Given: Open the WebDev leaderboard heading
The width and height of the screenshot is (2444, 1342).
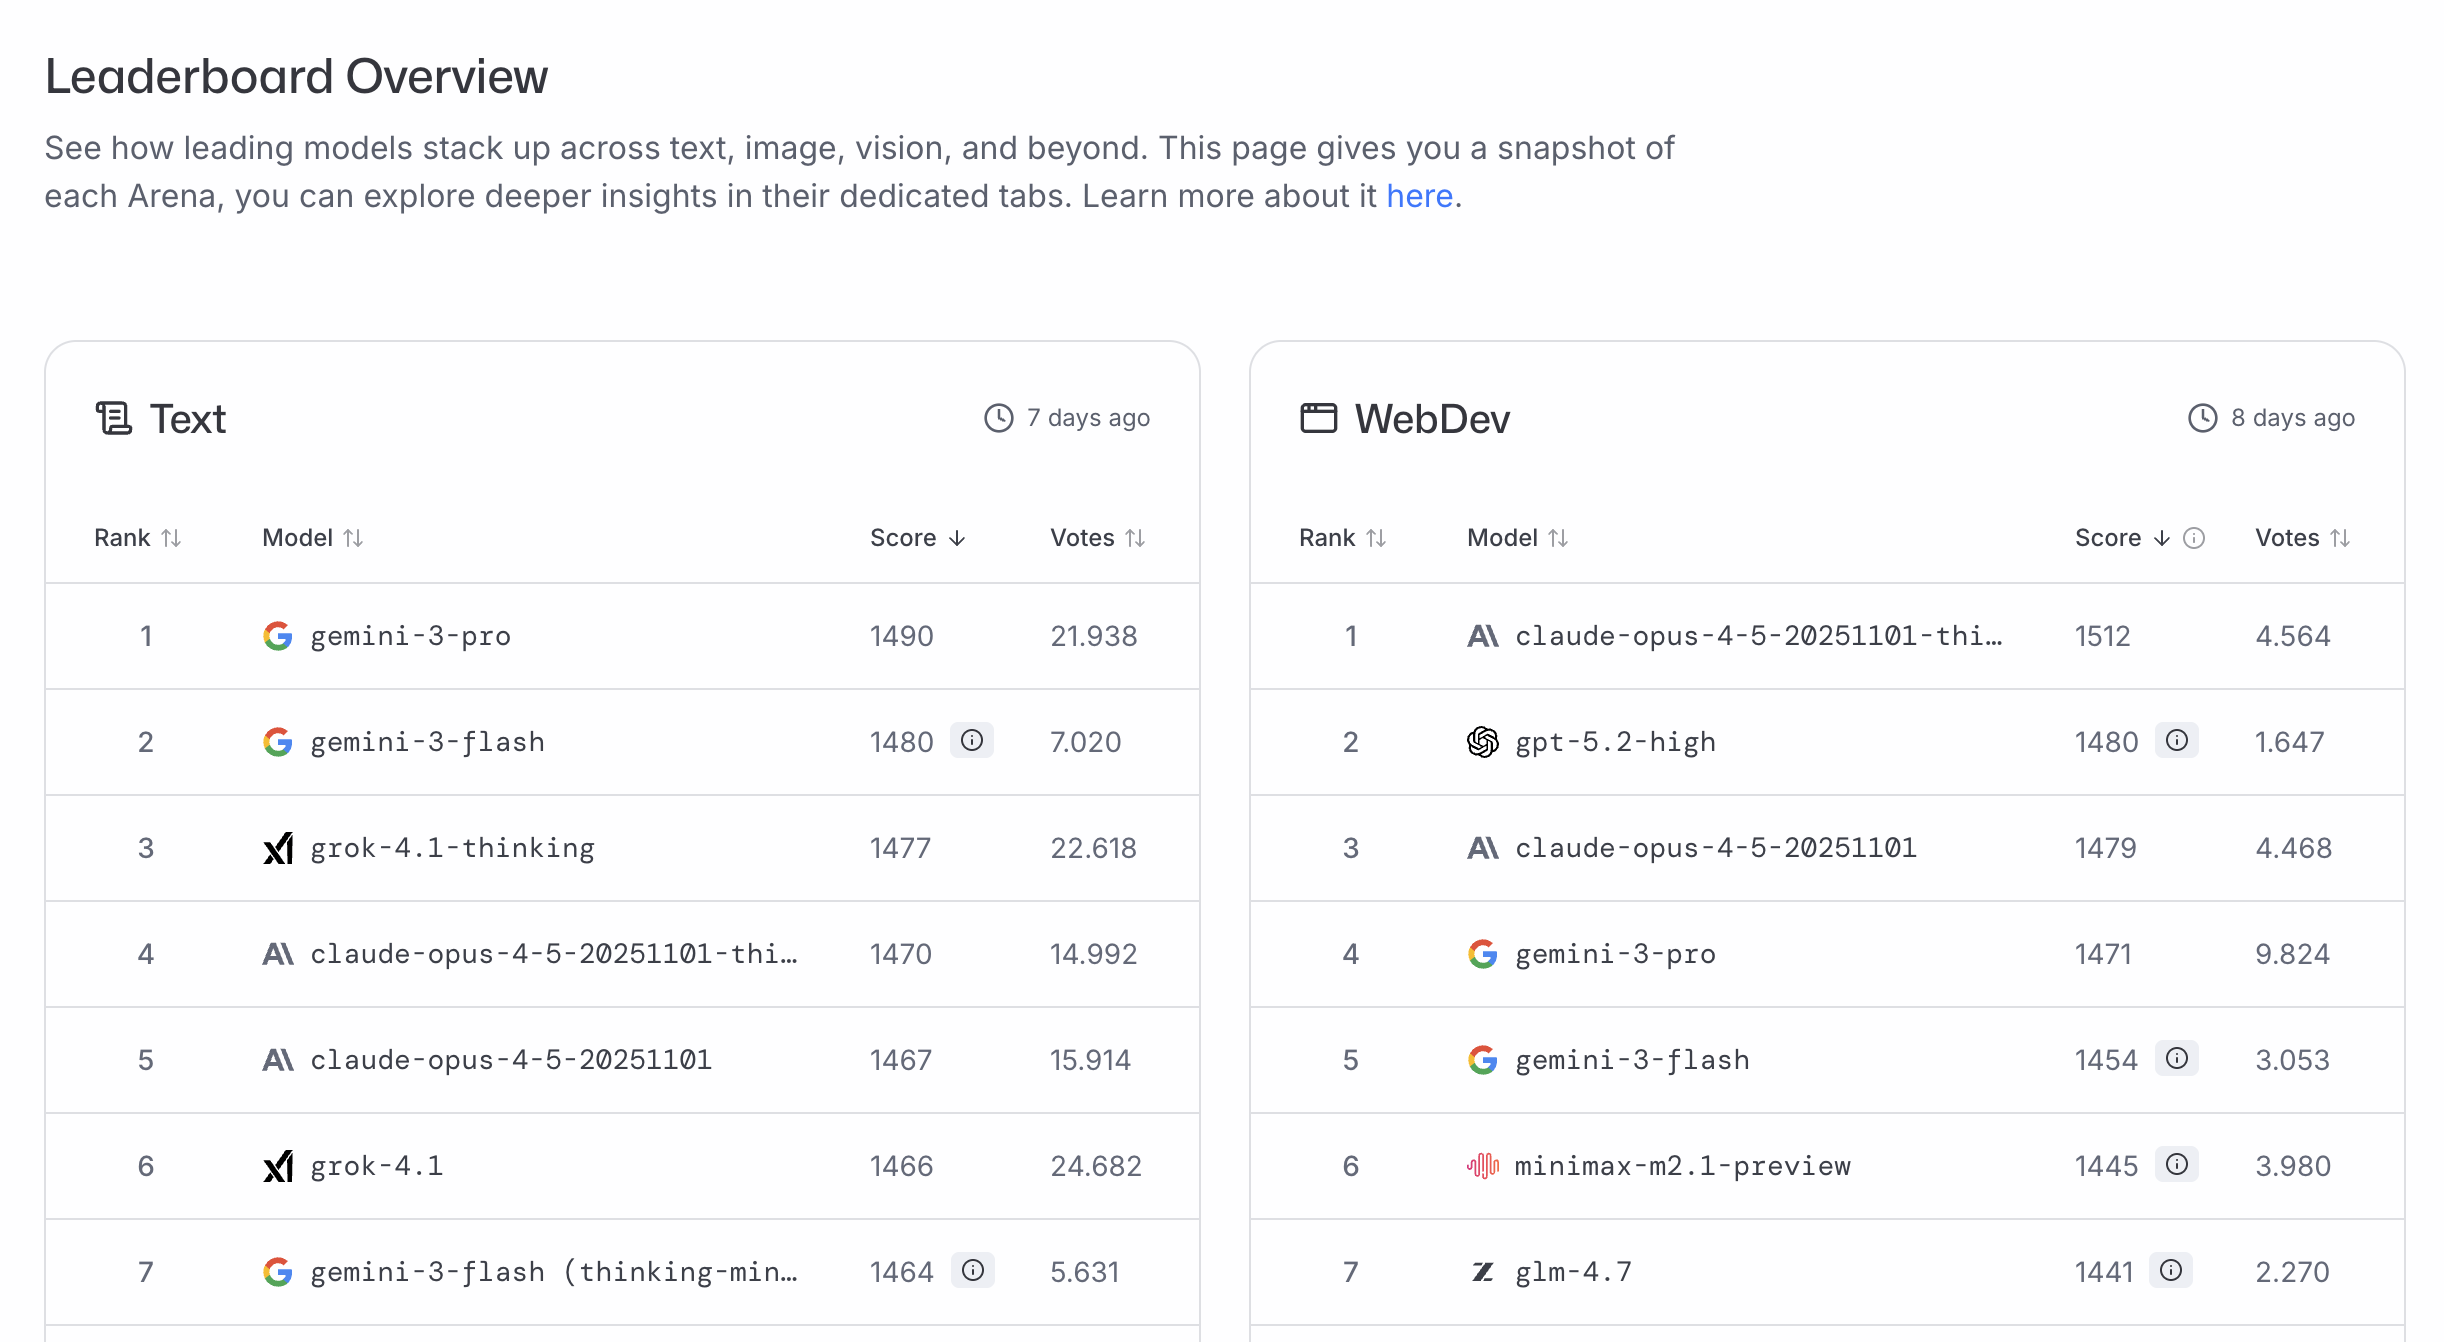Looking at the screenshot, I should 1432,419.
